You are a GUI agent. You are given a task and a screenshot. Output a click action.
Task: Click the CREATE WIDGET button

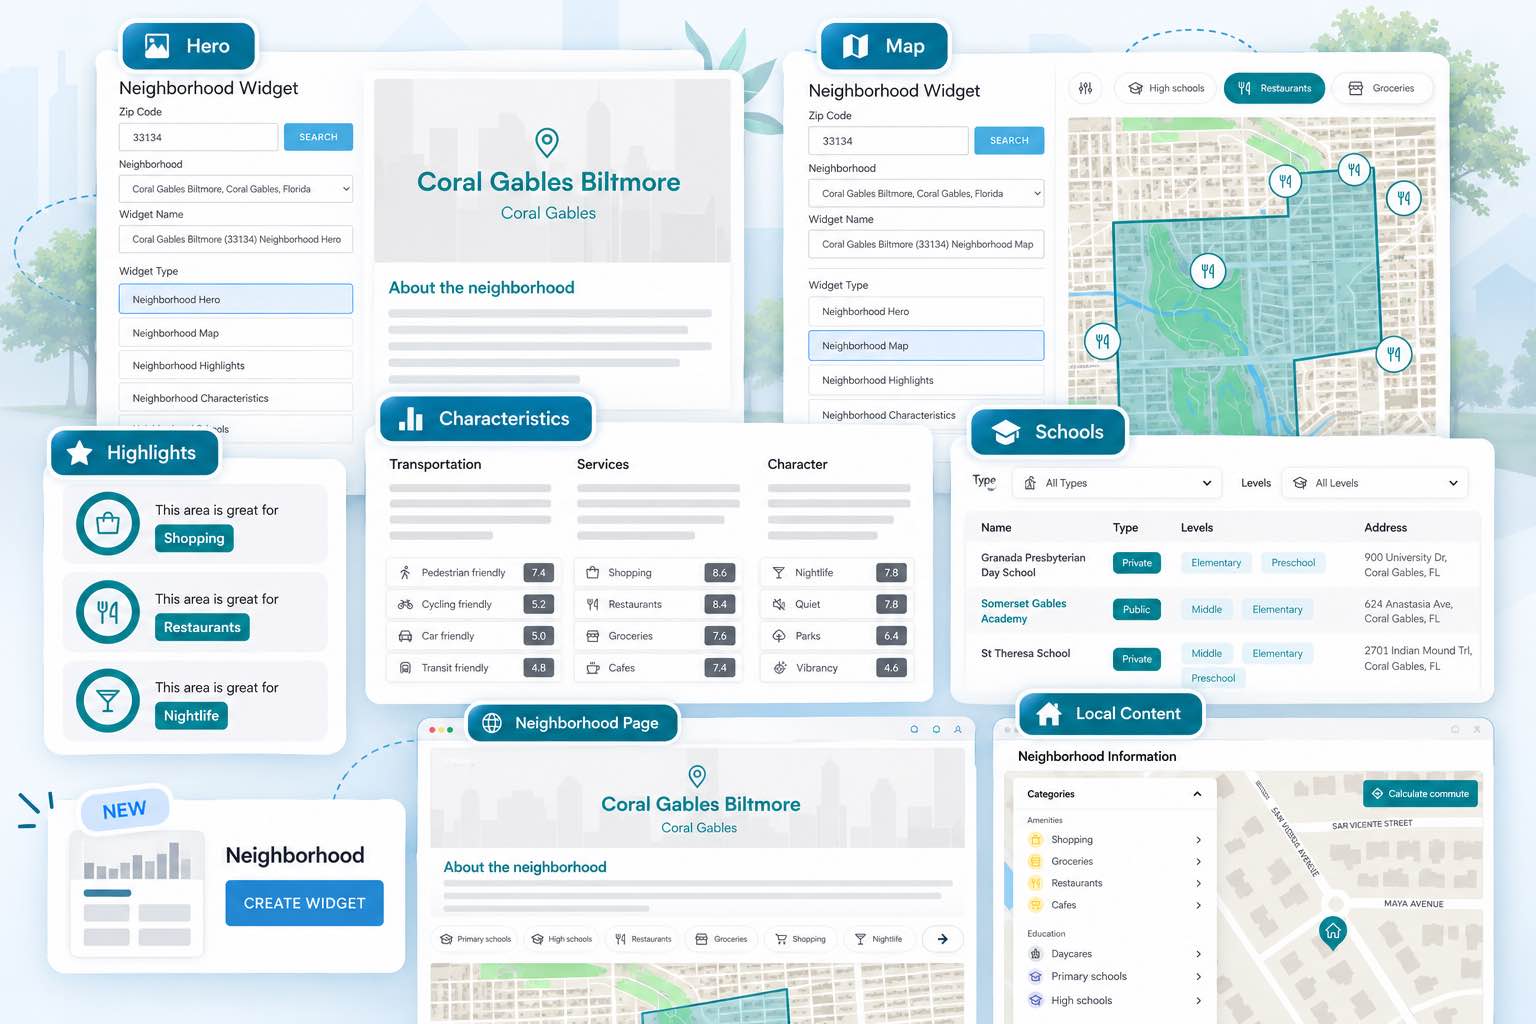(x=305, y=903)
